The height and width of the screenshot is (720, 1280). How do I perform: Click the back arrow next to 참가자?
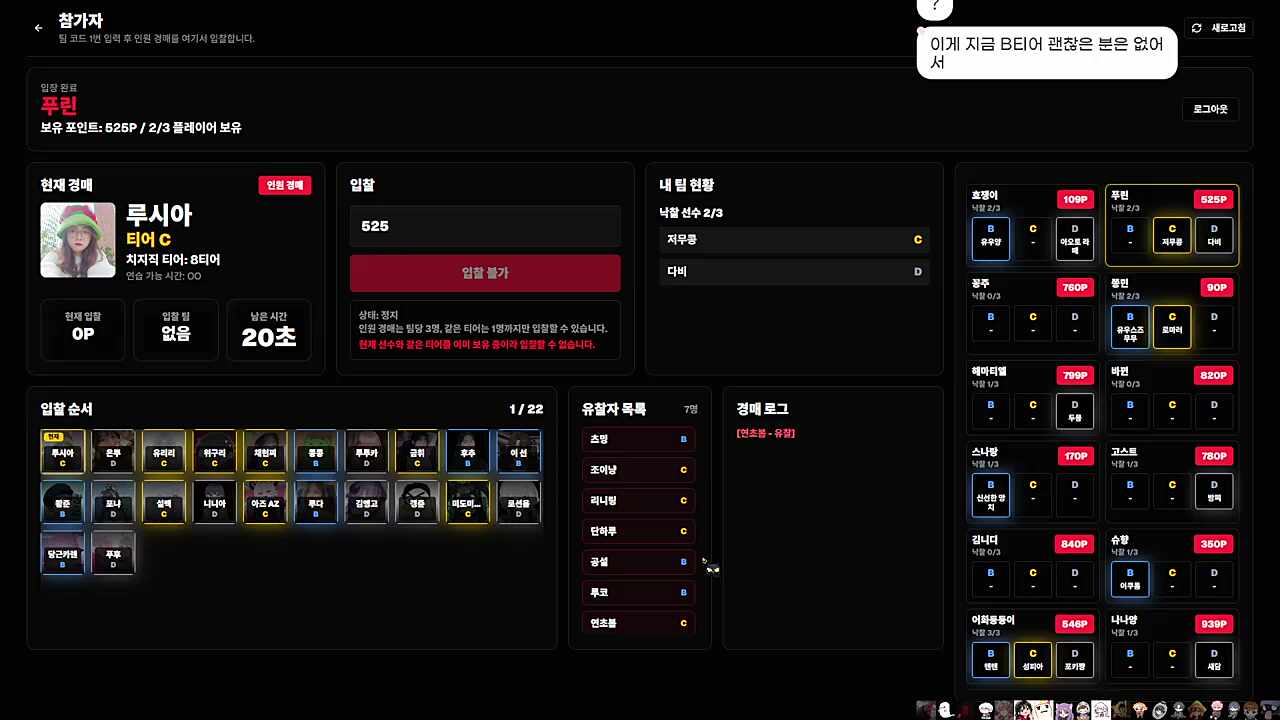(x=38, y=29)
